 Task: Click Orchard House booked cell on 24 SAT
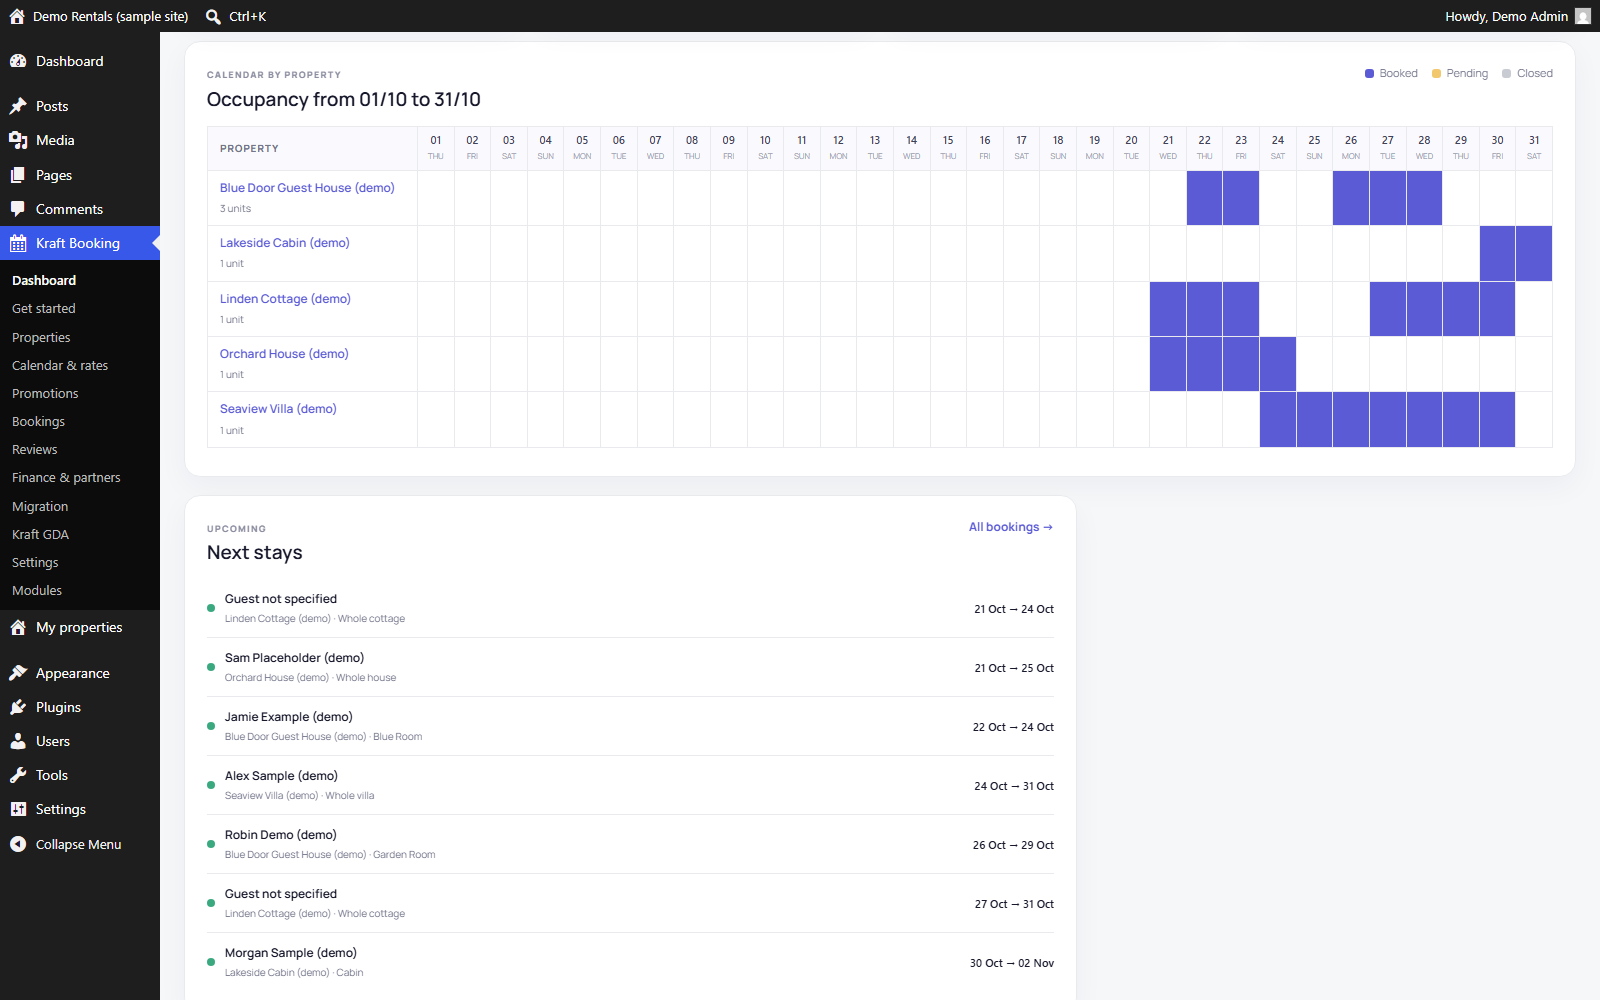pyautogui.click(x=1278, y=364)
